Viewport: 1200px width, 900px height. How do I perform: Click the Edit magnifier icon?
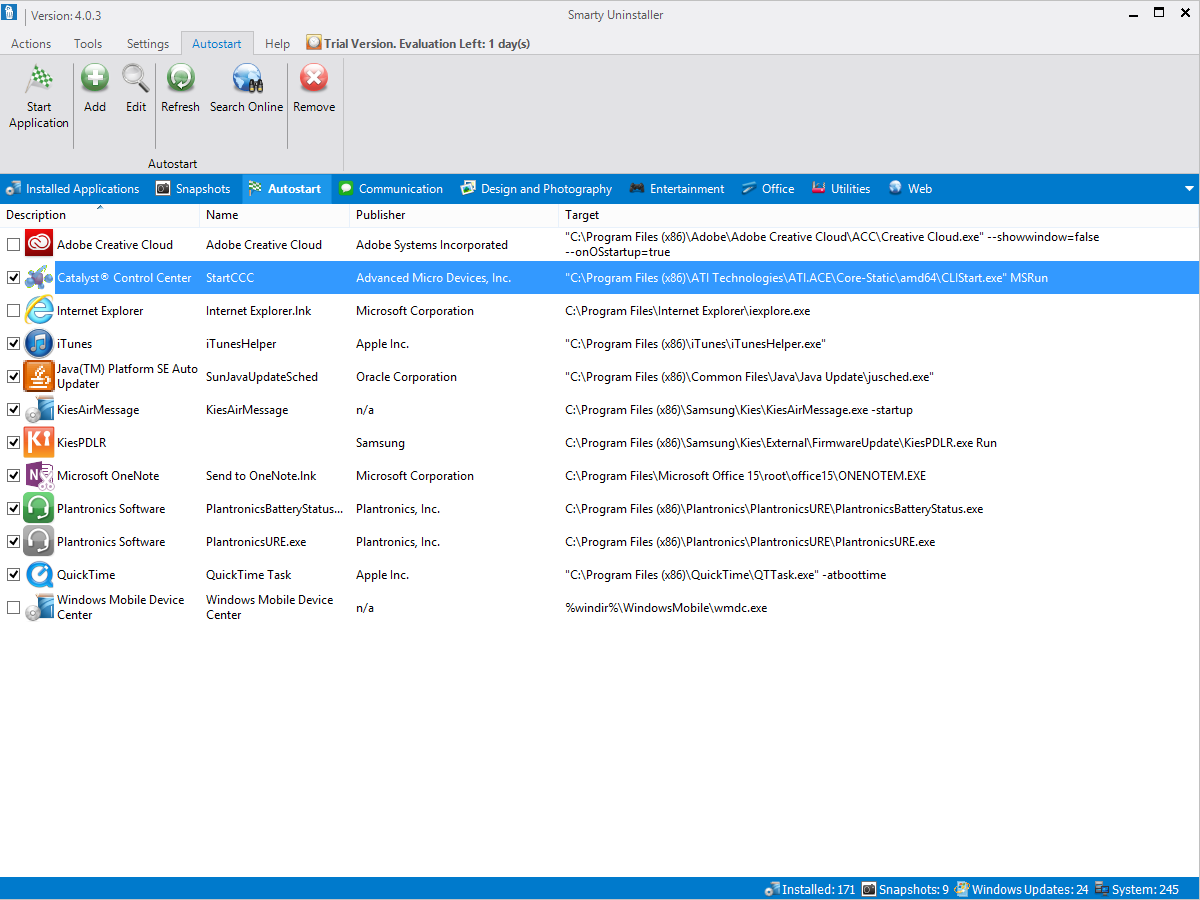click(136, 78)
